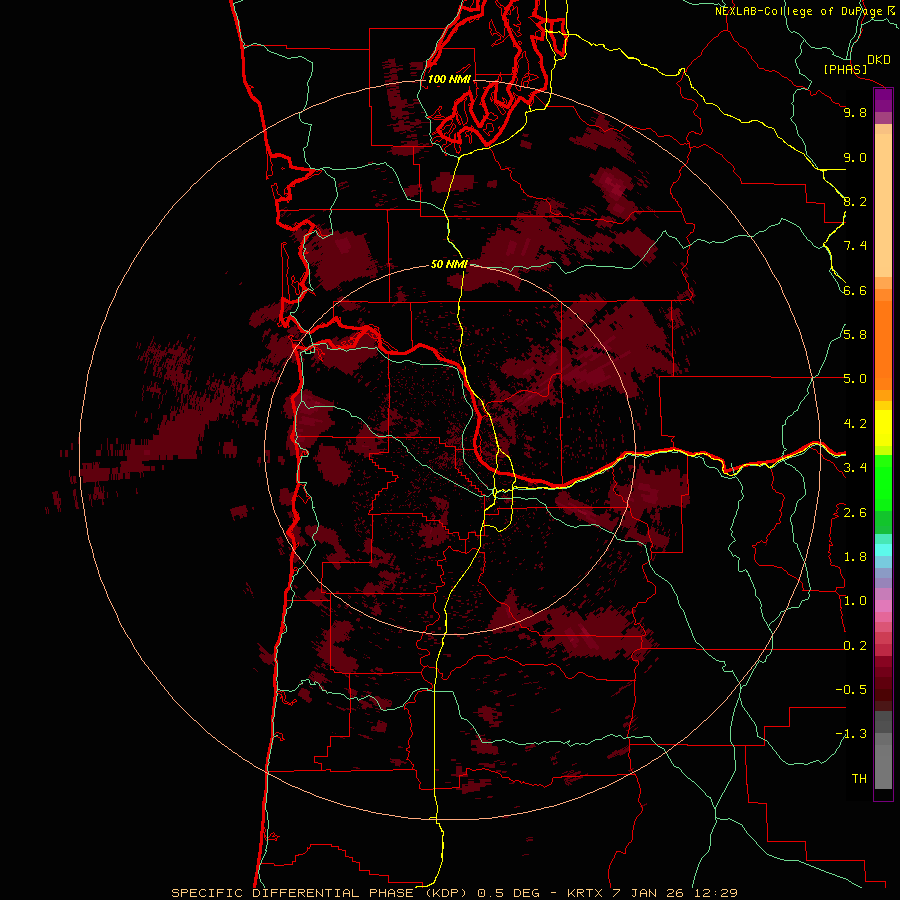Click the "[PHAS]" units label
Screen dimensions: 900x900
(845, 69)
